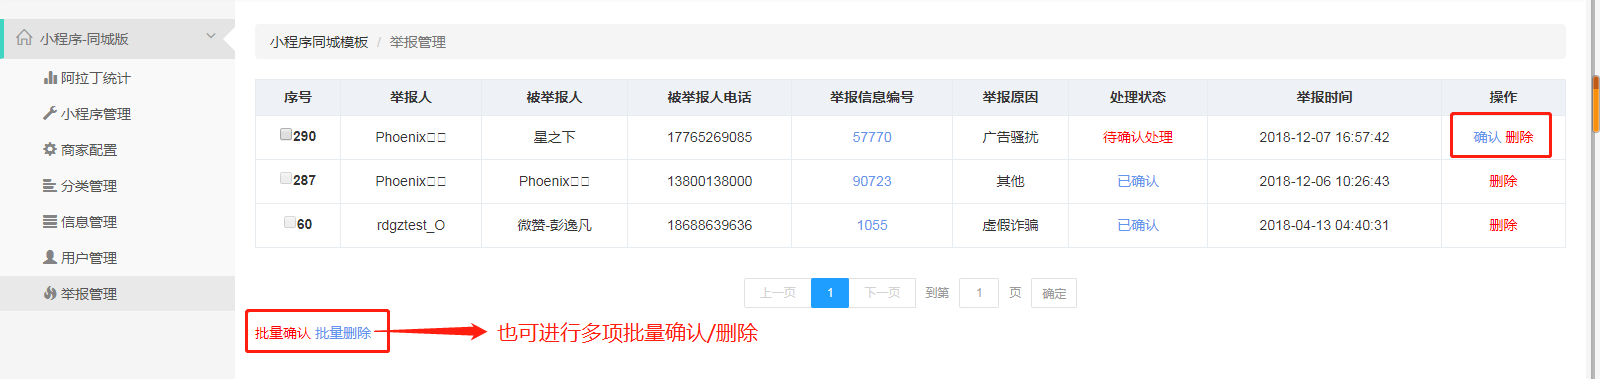Click the 上一页 pagination button
This screenshot has height=379, width=1600.
[x=777, y=293]
